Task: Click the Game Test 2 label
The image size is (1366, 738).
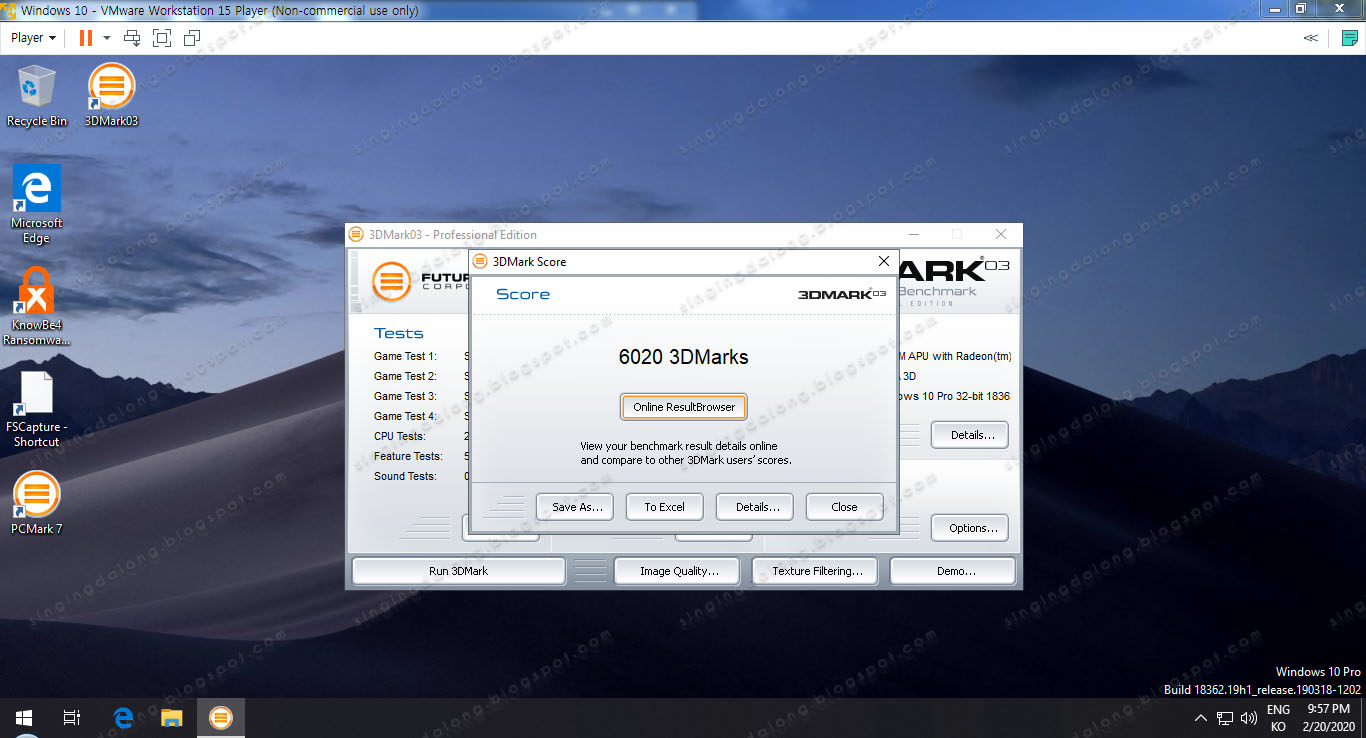Action: 405,376
